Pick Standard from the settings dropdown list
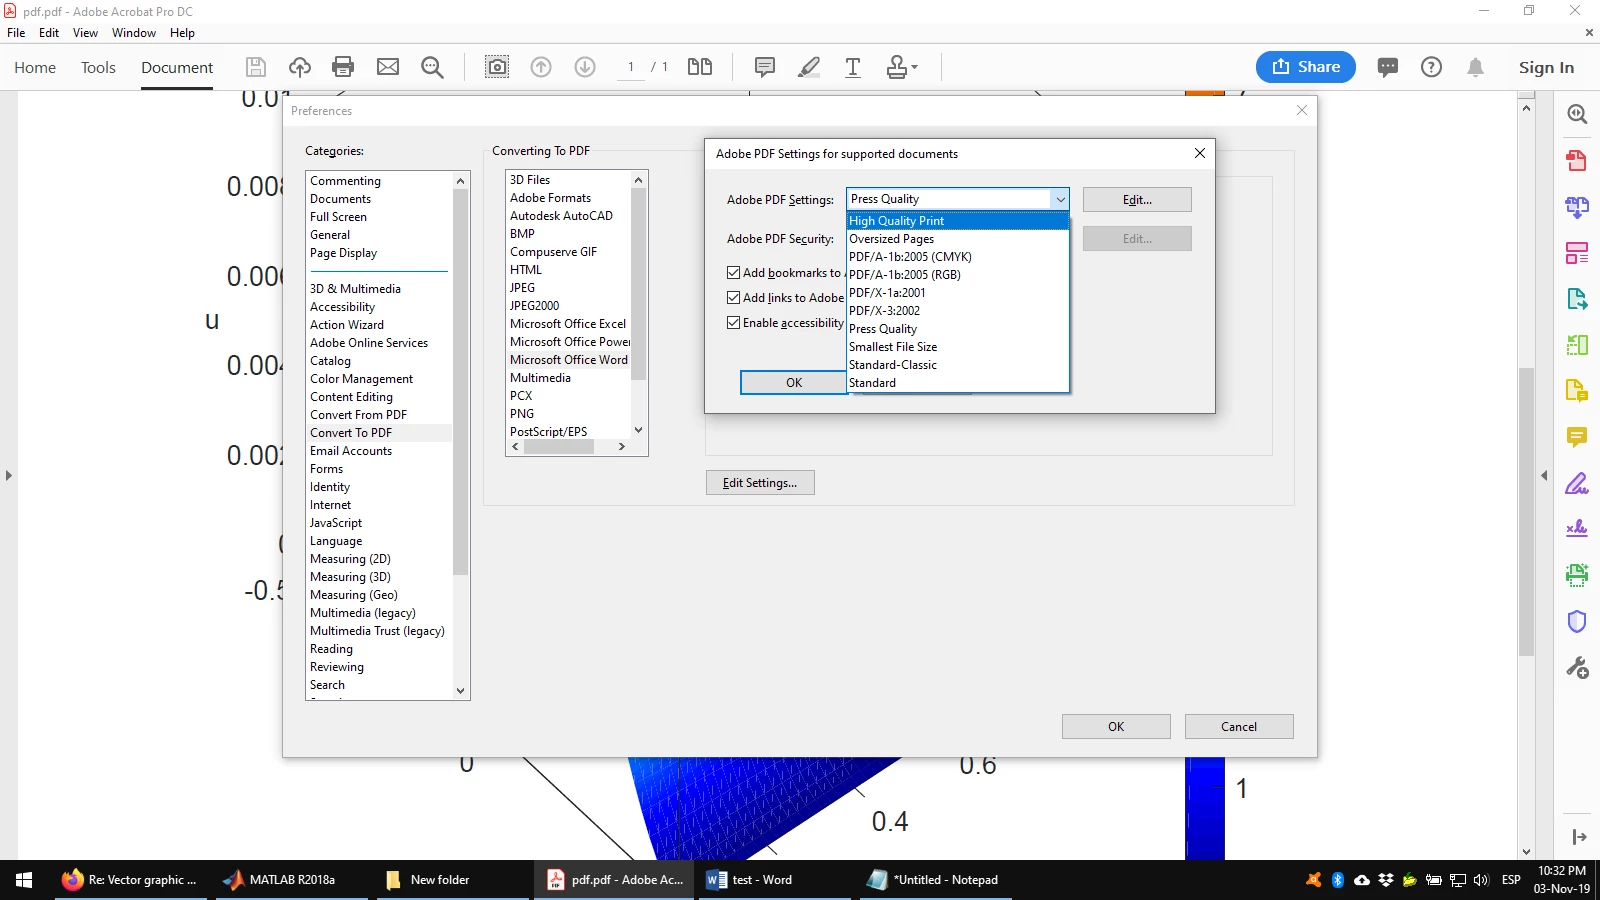Image resolution: width=1600 pixels, height=900 pixels. pyautogui.click(x=958, y=383)
